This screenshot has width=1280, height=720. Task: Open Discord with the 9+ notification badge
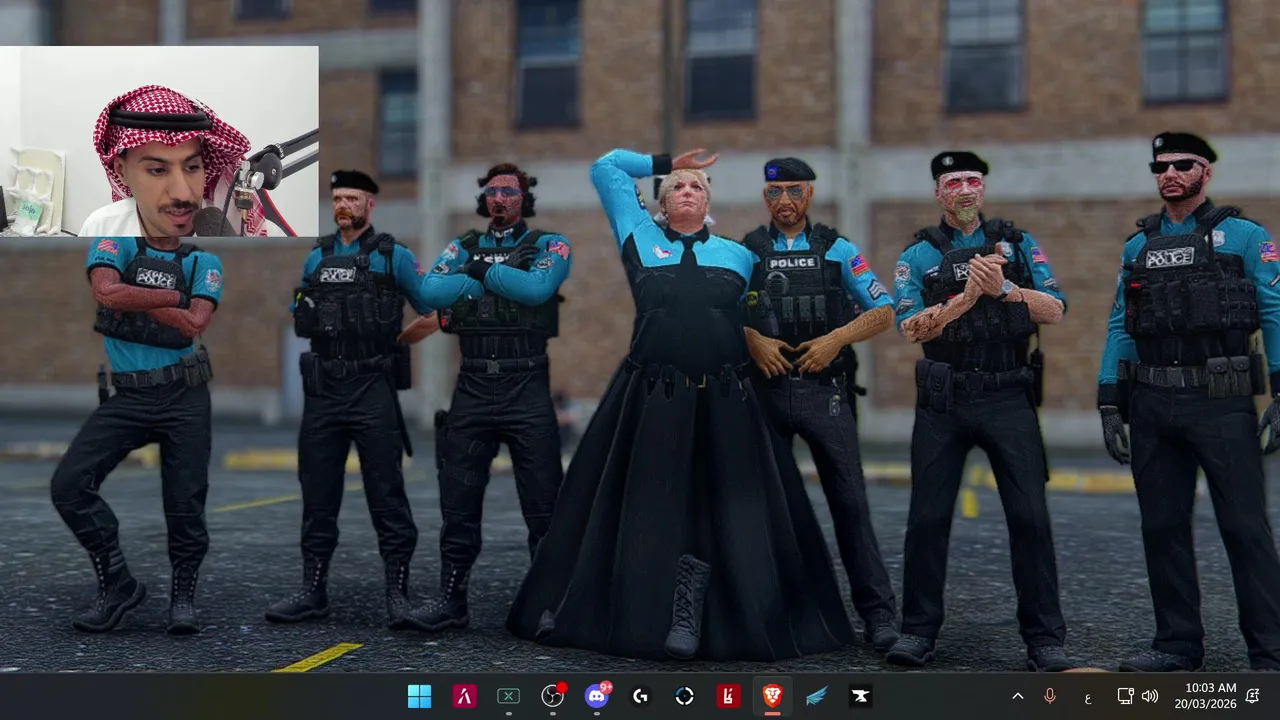pyautogui.click(x=597, y=696)
